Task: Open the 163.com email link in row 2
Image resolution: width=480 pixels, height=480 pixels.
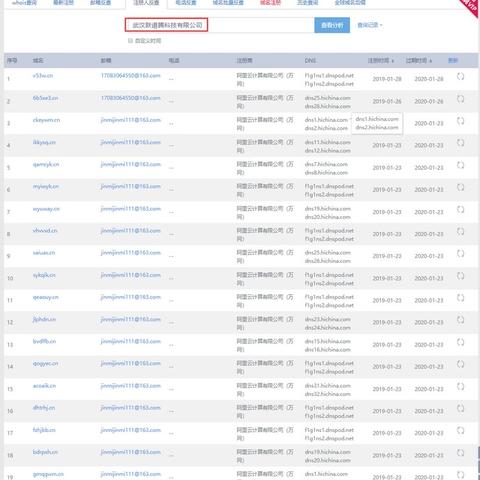Action: 131,98
